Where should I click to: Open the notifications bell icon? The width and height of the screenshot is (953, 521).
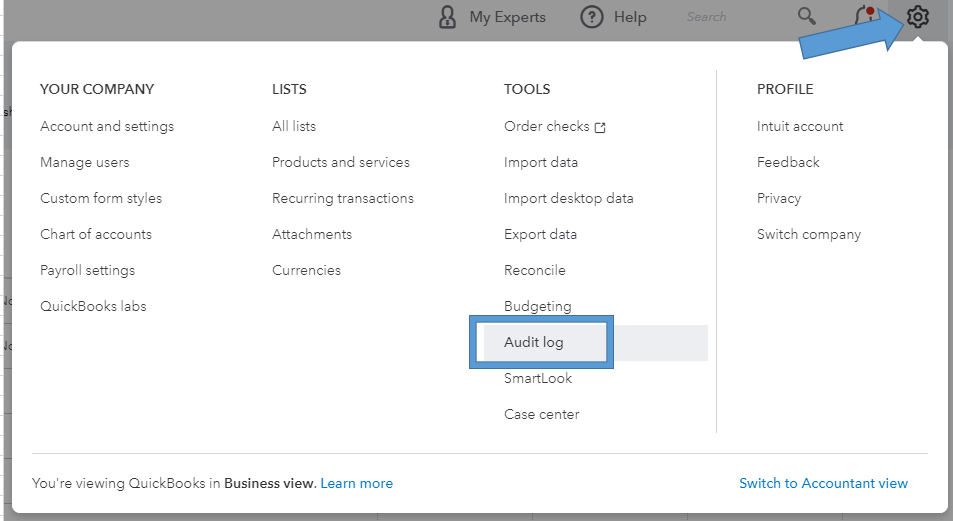[x=866, y=17]
